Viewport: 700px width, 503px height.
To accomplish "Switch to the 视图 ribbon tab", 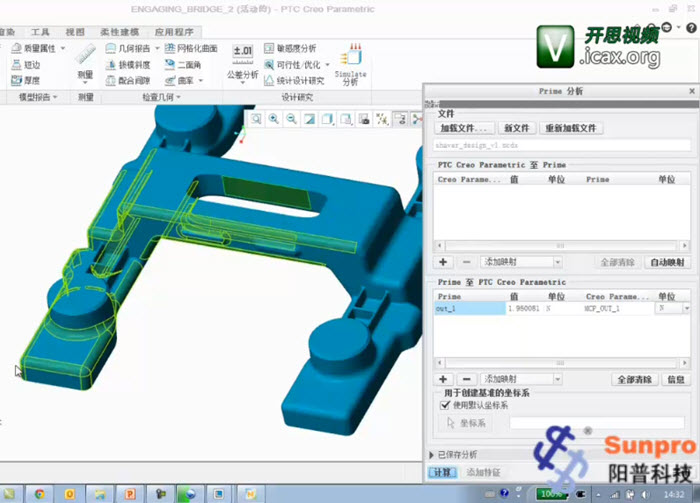I will click(75, 32).
